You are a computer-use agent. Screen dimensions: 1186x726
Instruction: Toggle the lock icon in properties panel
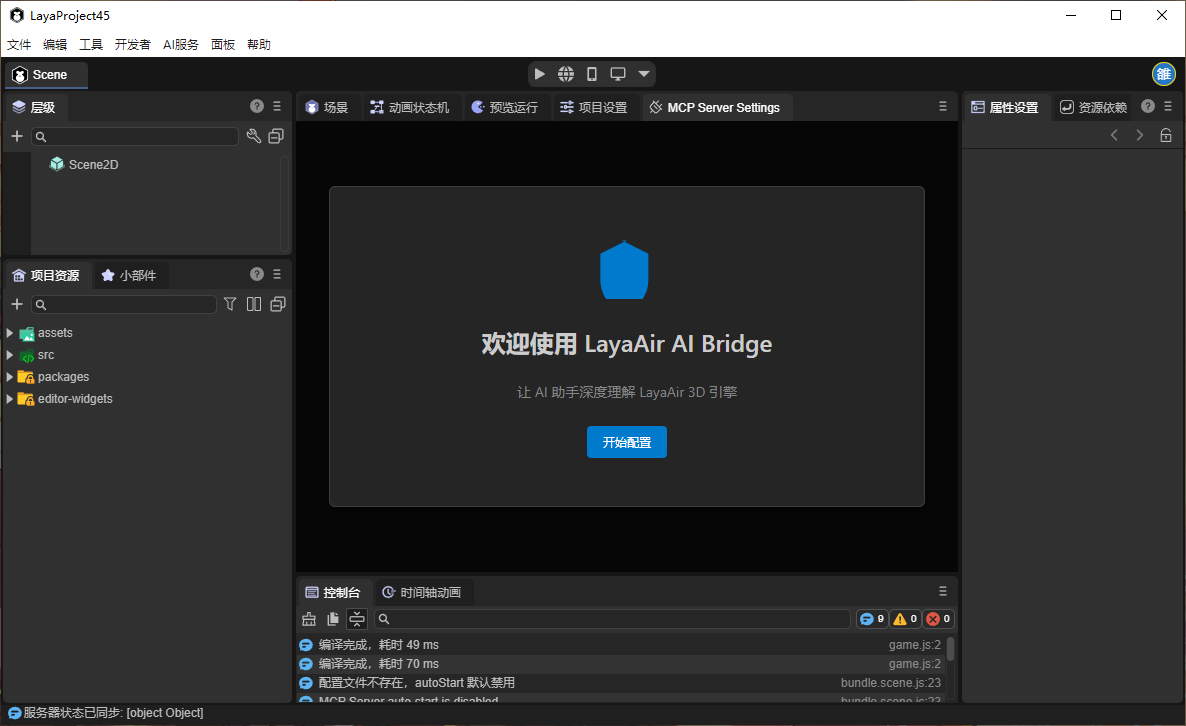[x=1166, y=136]
